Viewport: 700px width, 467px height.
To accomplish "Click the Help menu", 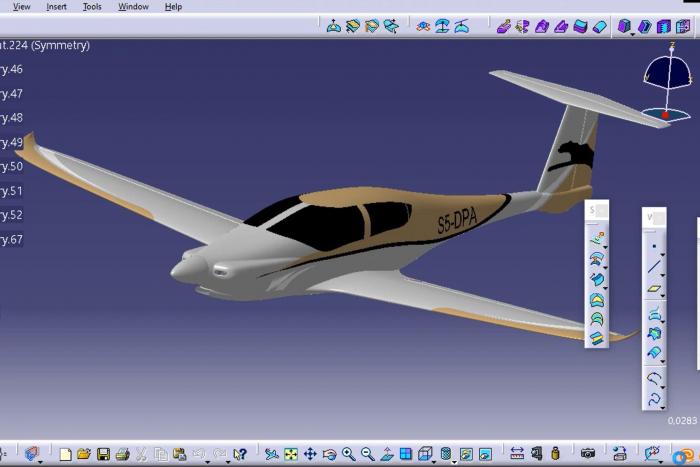I will tap(173, 7).
